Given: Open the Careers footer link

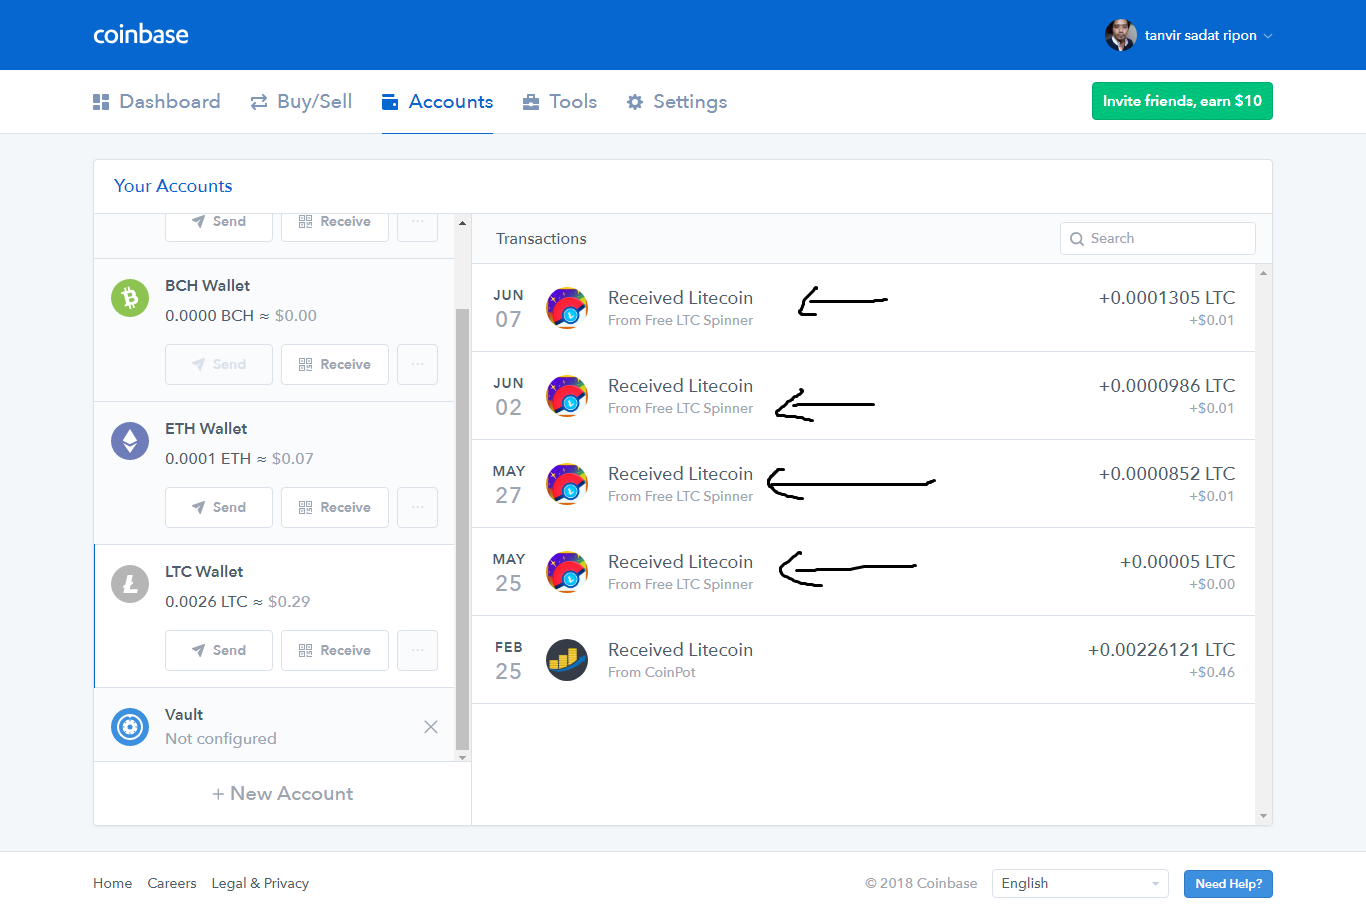Looking at the screenshot, I should click(172, 884).
